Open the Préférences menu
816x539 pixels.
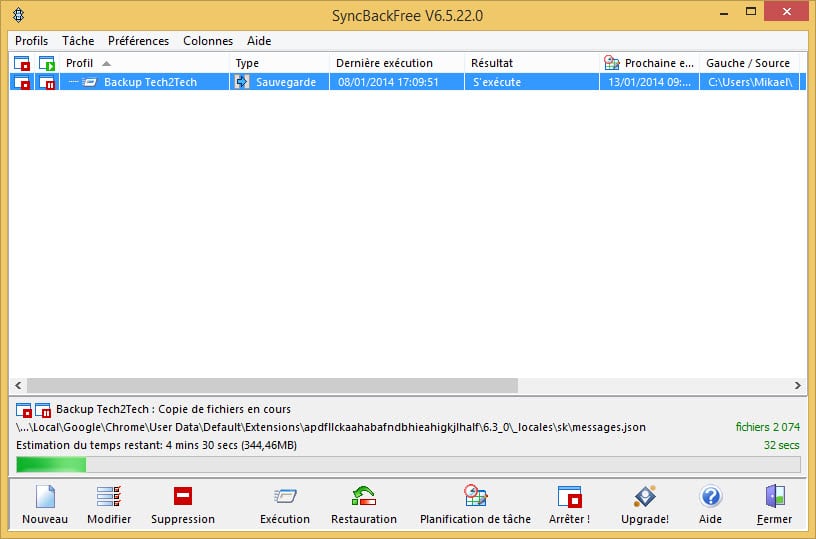point(138,41)
